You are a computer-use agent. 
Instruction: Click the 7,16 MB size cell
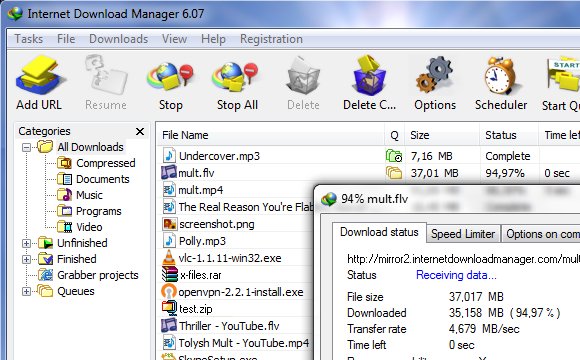(x=432, y=156)
